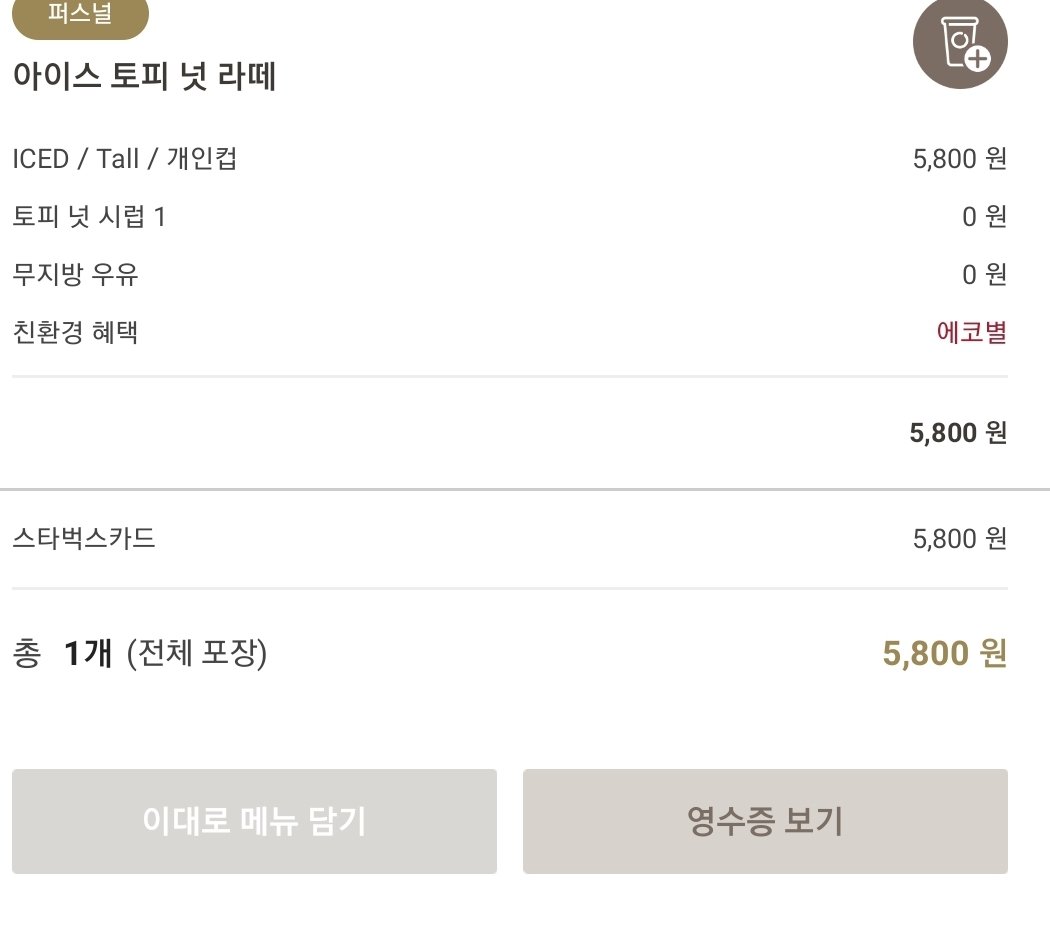
Task: Tap the ICED / Tall / 개인컵 option row
Action: coord(510,159)
